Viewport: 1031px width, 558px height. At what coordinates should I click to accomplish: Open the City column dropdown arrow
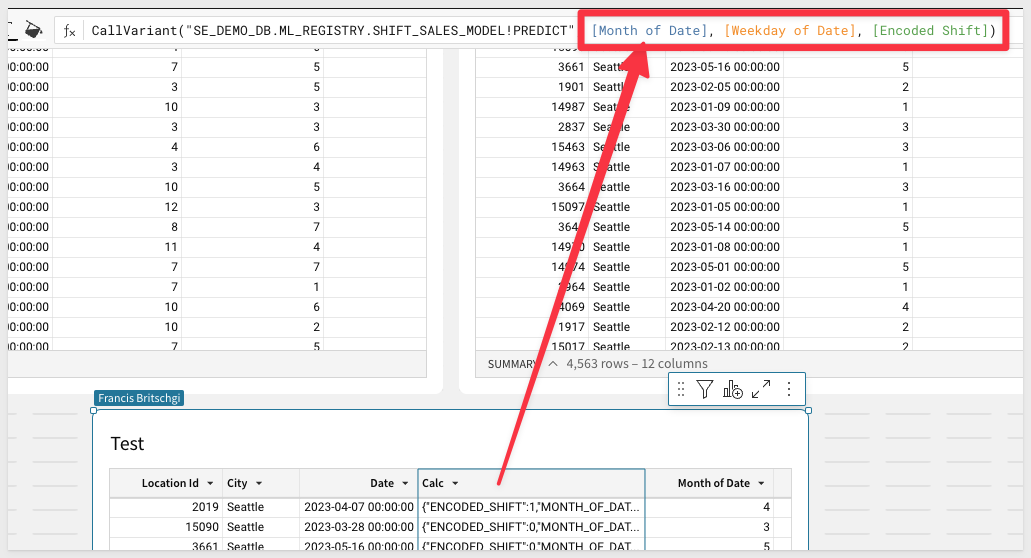pyautogui.click(x=259, y=483)
